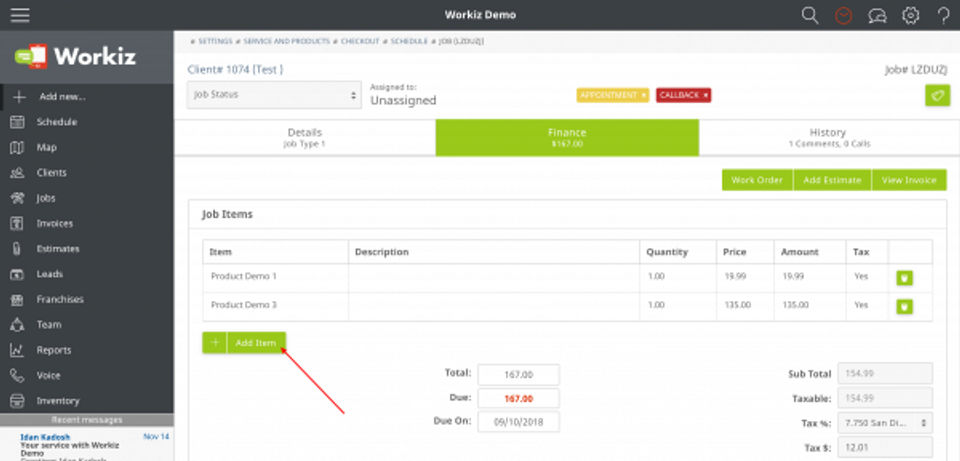This screenshot has height=461, width=960.
Task: Open the hamburger menu icon
Action: pyautogui.click(x=20, y=15)
